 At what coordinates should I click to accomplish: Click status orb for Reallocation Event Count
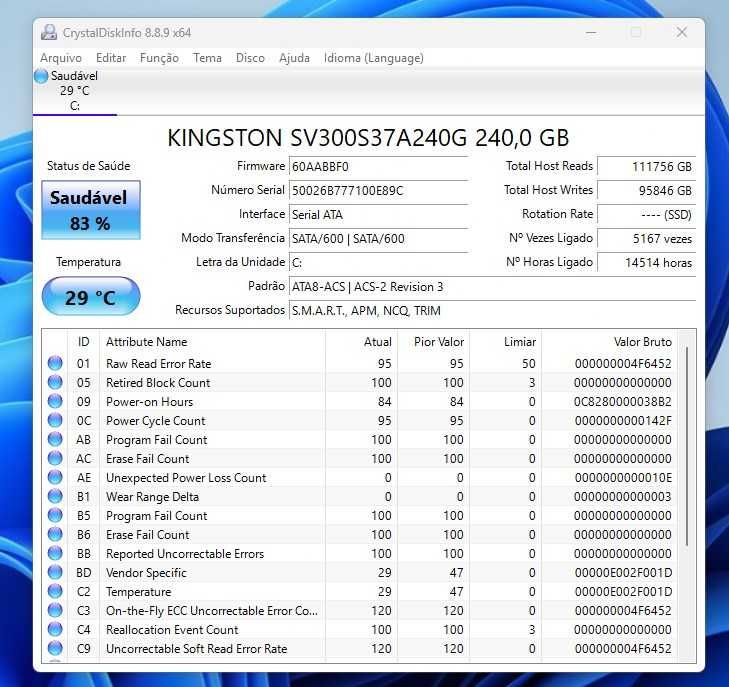[x=55, y=629]
